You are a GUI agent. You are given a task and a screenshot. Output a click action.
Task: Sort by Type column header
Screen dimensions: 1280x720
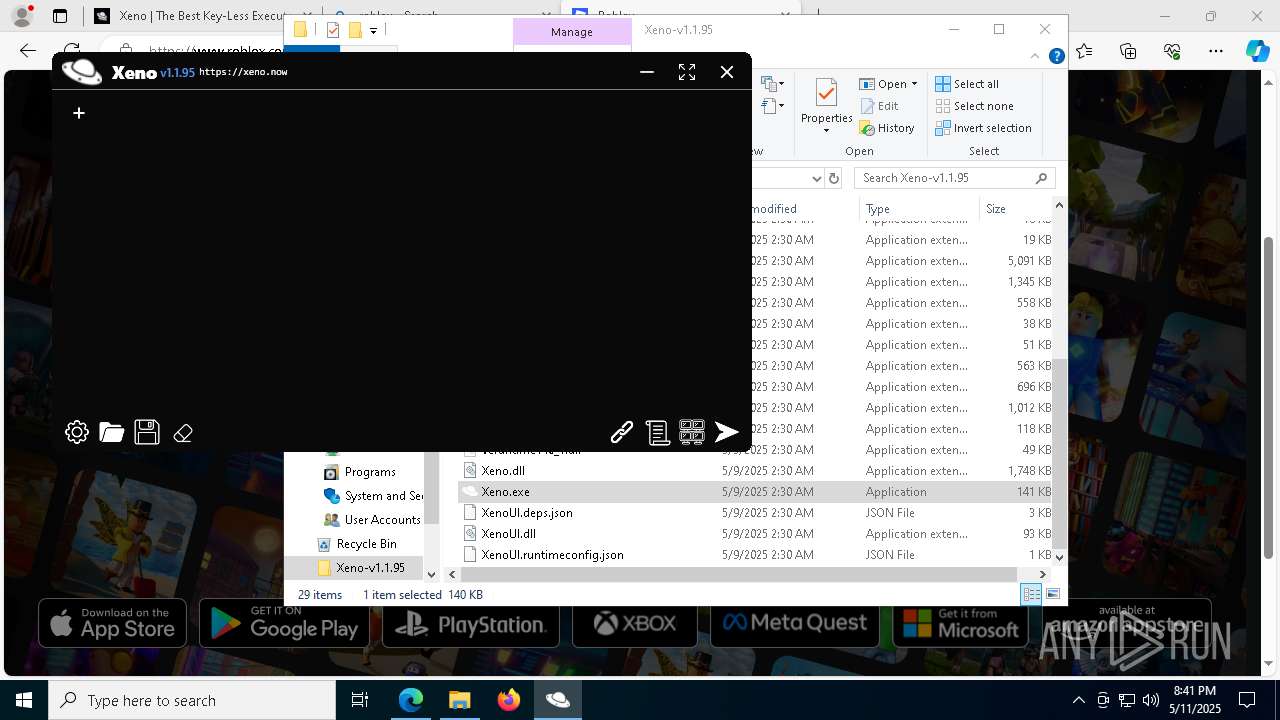coord(918,209)
